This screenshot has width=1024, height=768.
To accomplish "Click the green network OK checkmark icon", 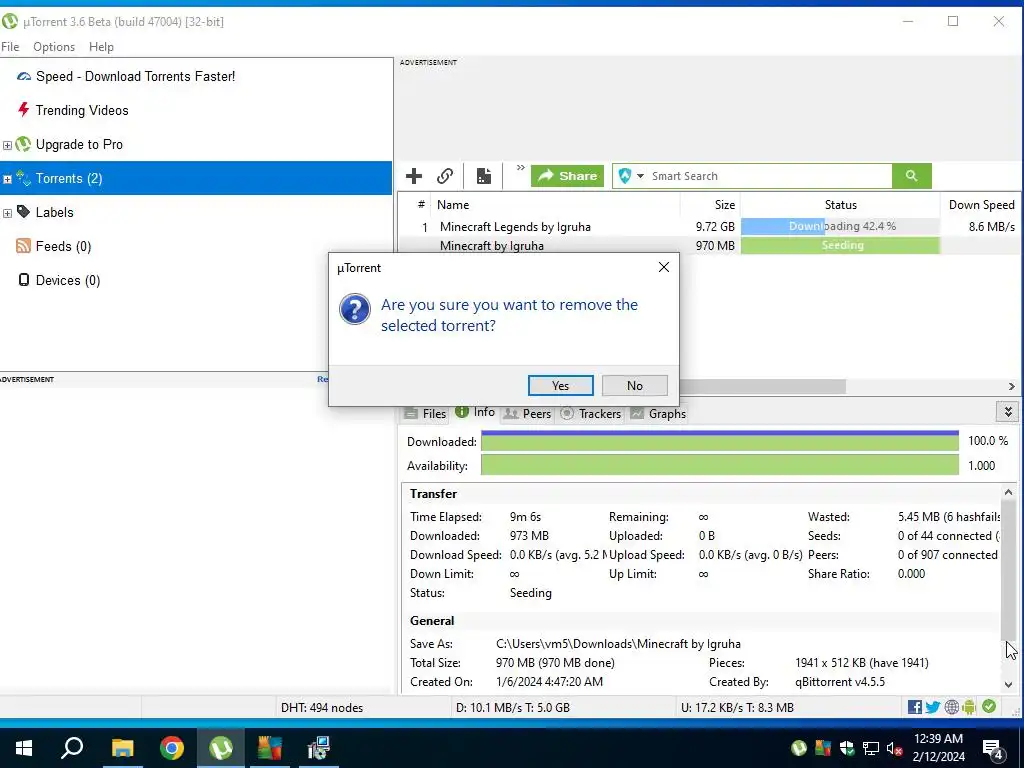I will (x=989, y=707).
